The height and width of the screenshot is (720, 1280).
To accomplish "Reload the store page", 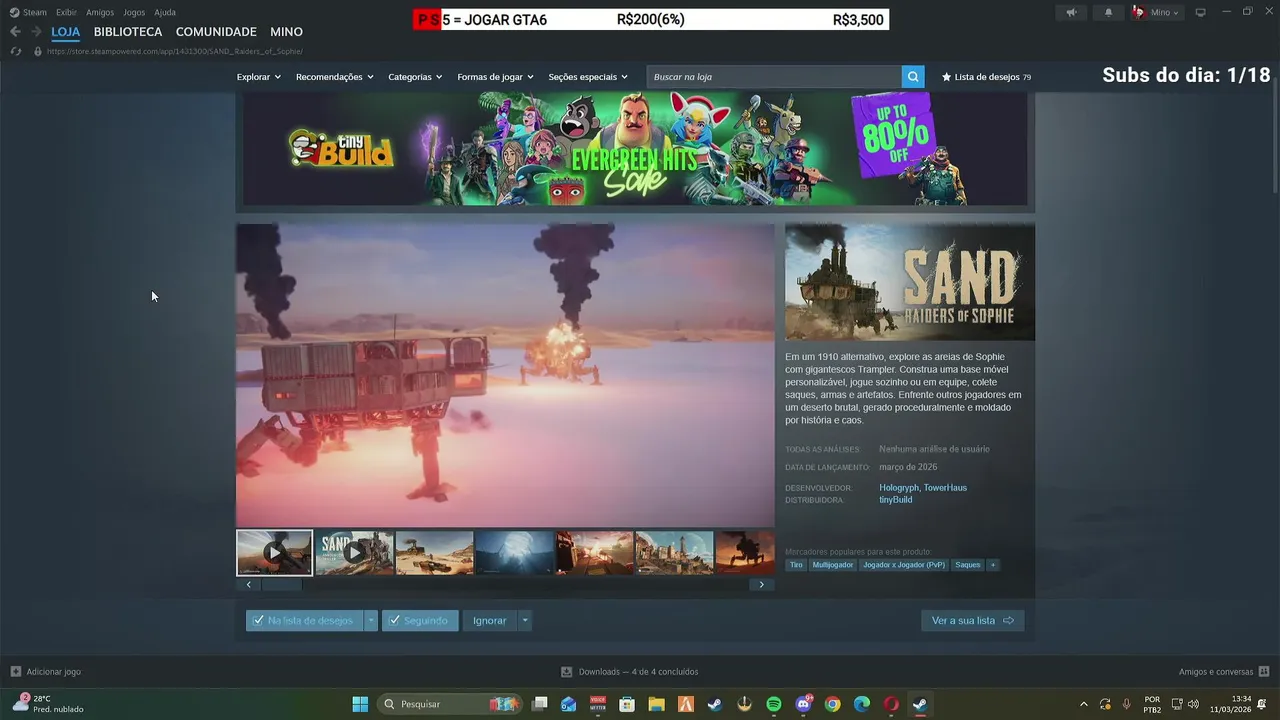I will tap(15, 51).
